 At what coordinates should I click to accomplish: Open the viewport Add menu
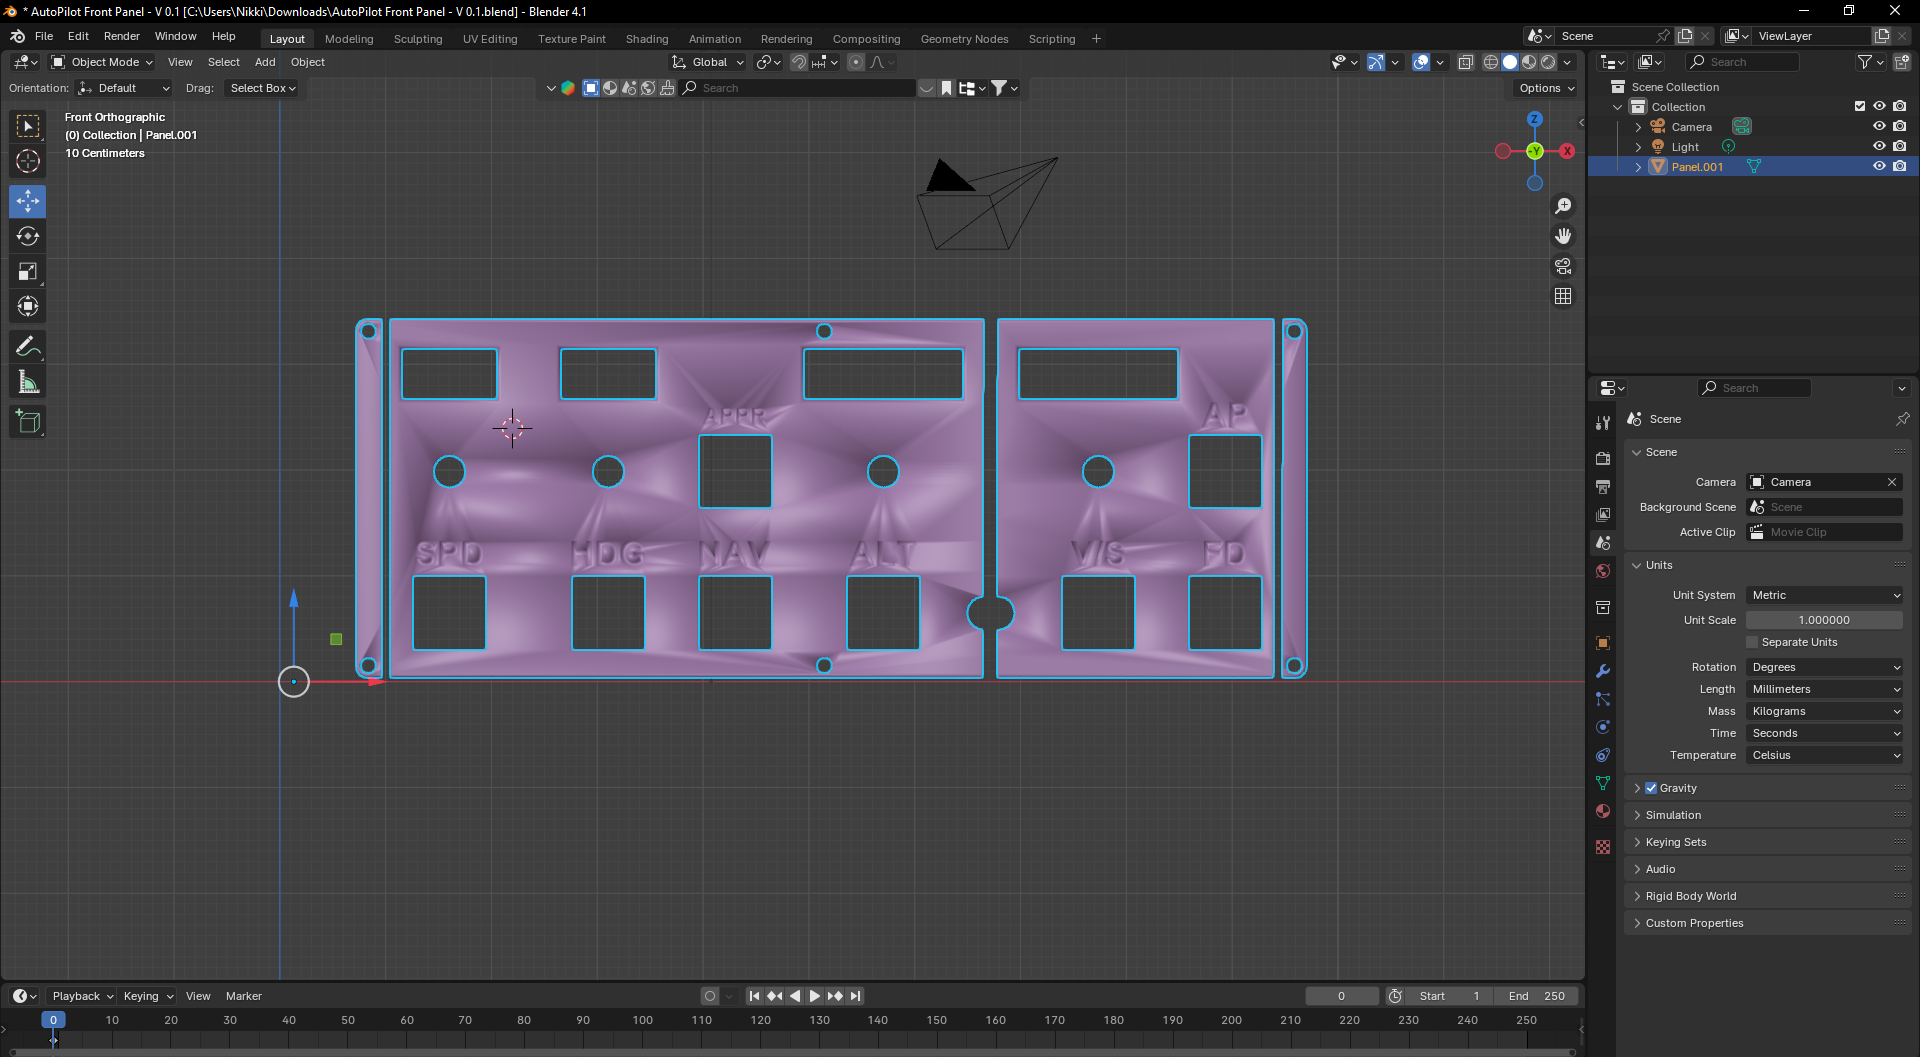click(x=265, y=62)
